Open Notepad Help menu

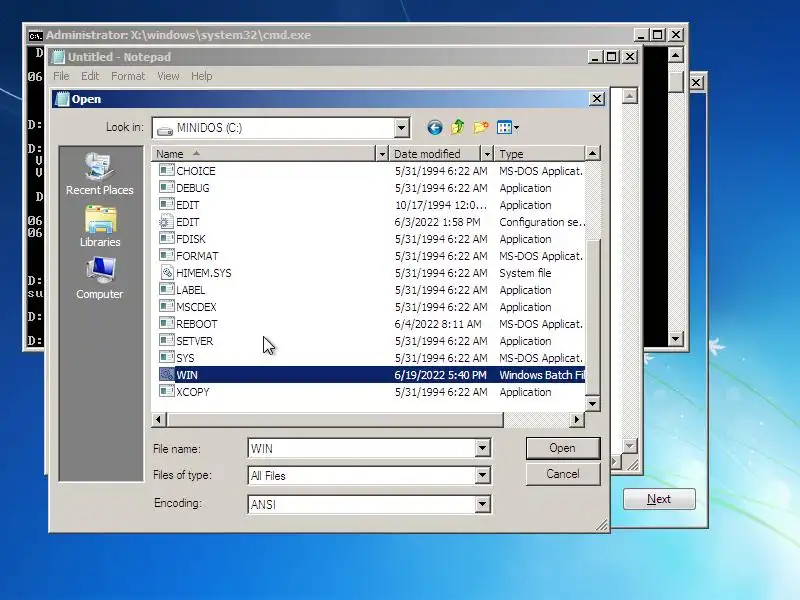202,76
